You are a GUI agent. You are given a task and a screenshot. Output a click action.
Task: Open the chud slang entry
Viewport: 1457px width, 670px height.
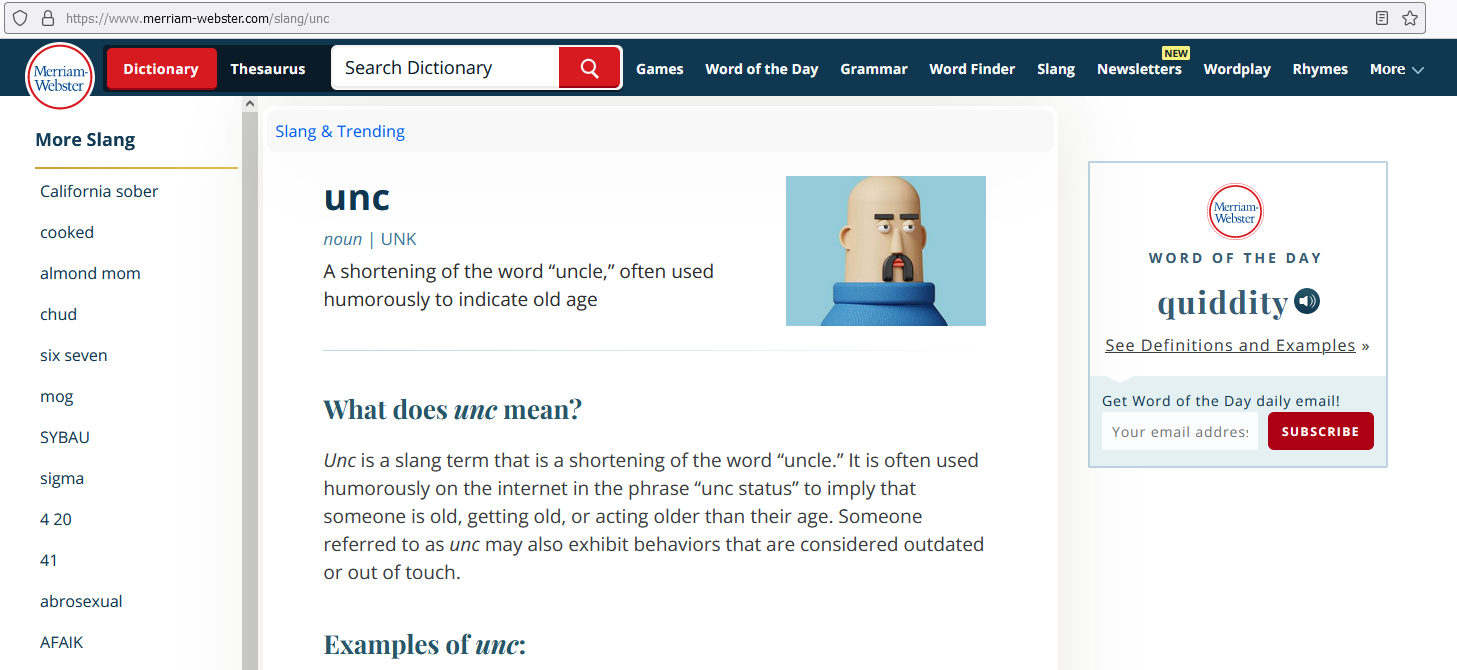pos(58,314)
